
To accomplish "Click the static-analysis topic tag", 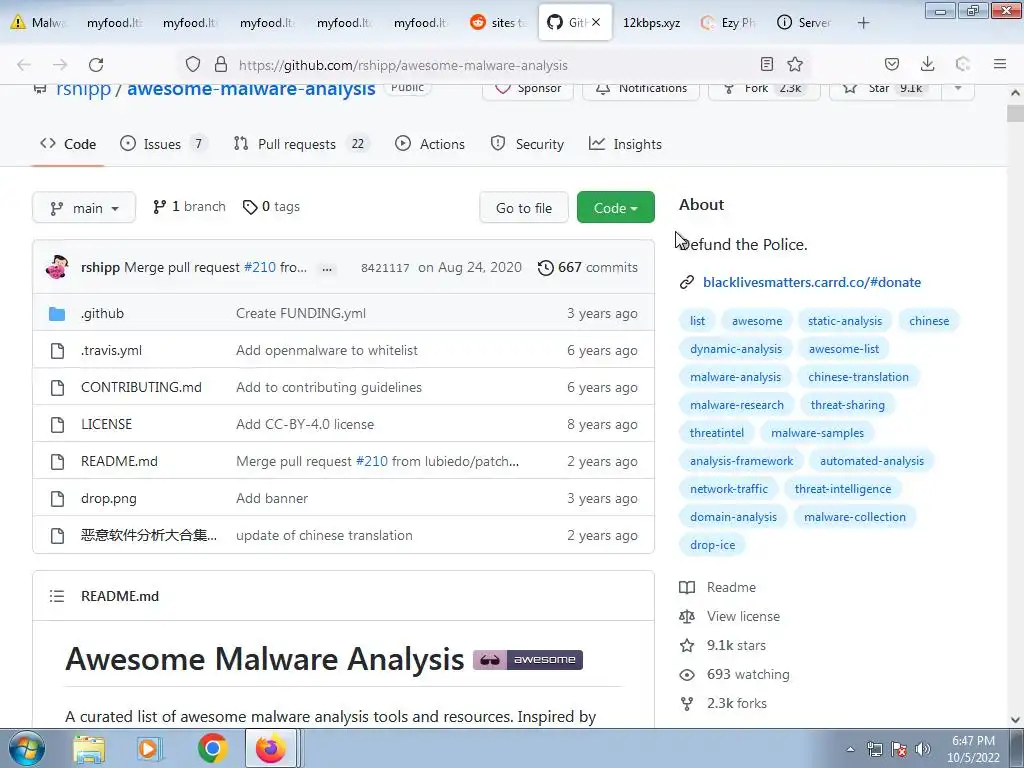I will (x=844, y=321).
